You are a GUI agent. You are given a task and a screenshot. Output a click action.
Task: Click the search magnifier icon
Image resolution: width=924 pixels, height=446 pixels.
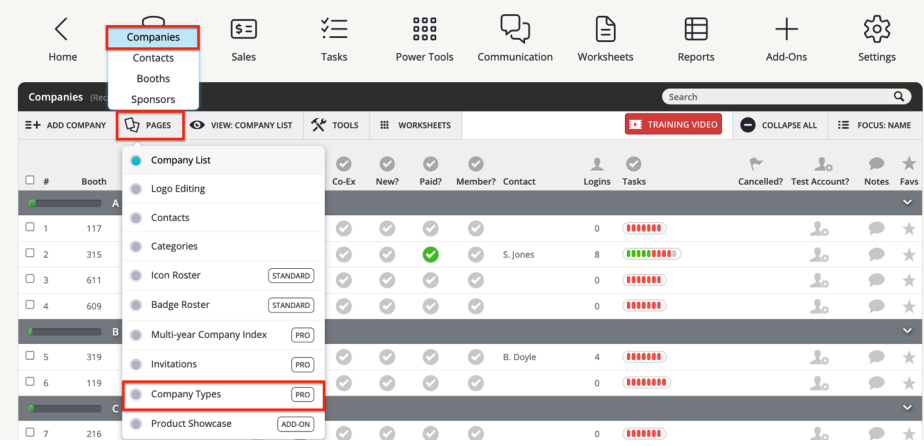click(899, 97)
